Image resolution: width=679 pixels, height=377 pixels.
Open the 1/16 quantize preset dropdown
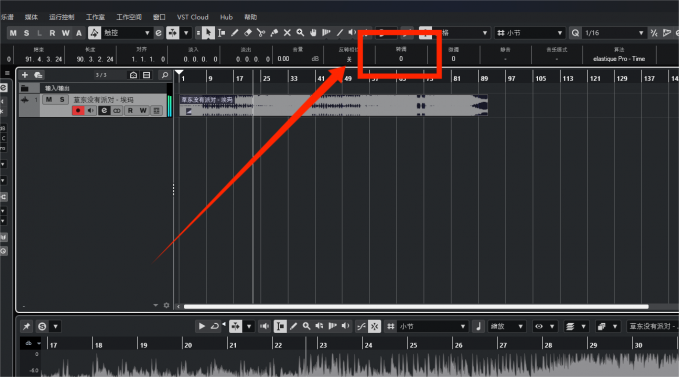coord(613,33)
